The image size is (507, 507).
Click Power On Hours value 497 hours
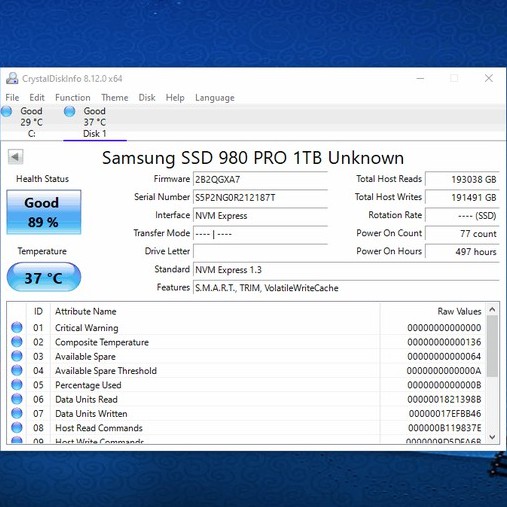click(463, 251)
